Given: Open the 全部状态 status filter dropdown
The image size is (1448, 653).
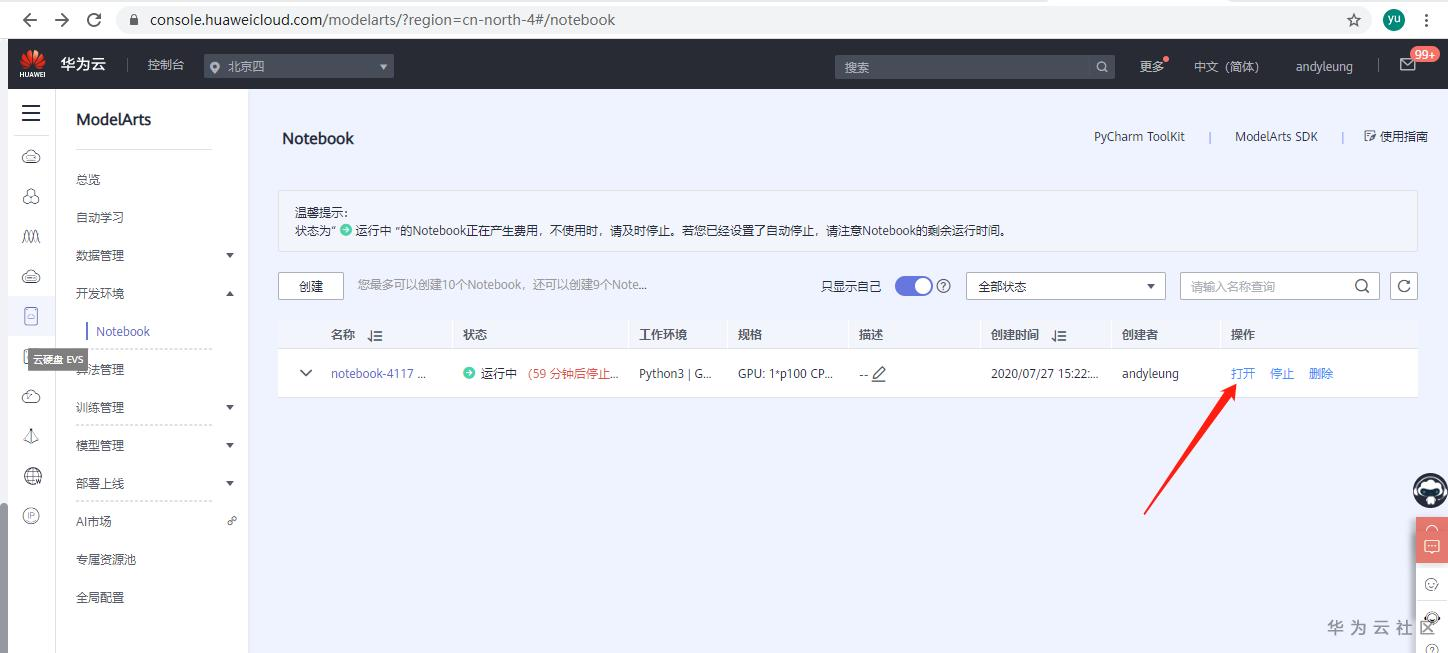Looking at the screenshot, I should tap(1066, 286).
